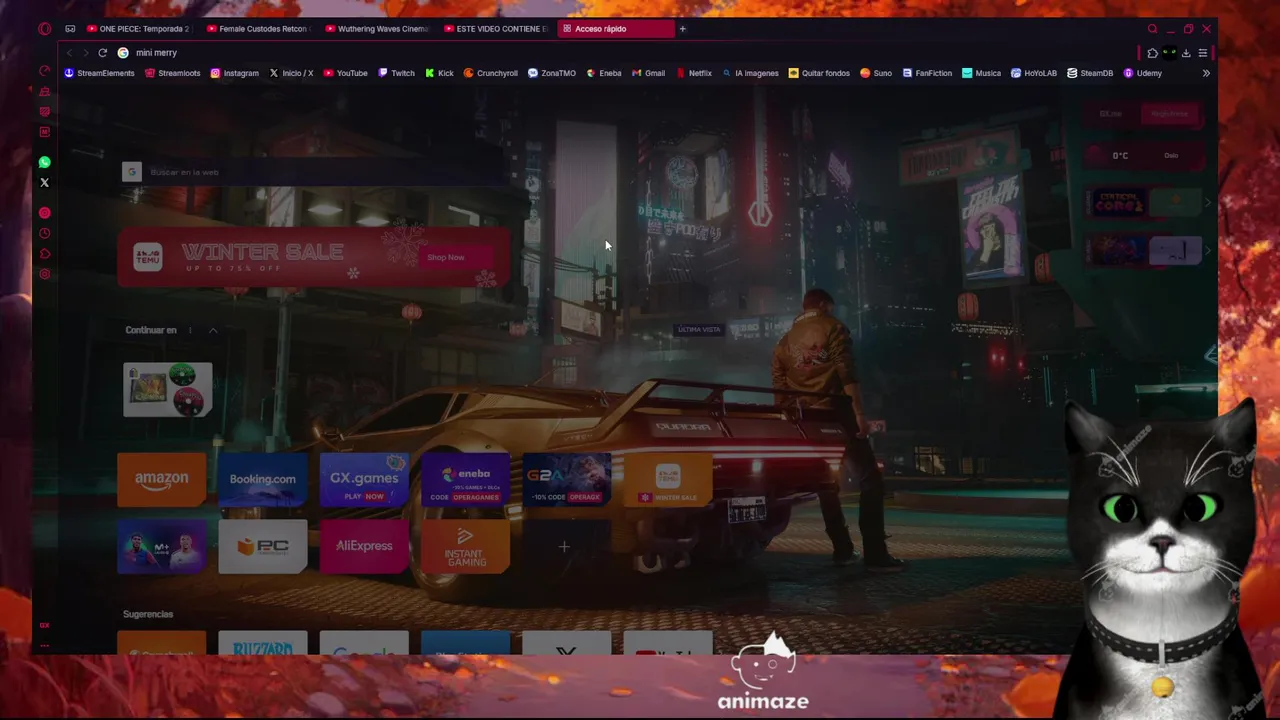Open the tab search magnifier icon
Viewport: 1280px width, 720px height.
[x=1152, y=29]
